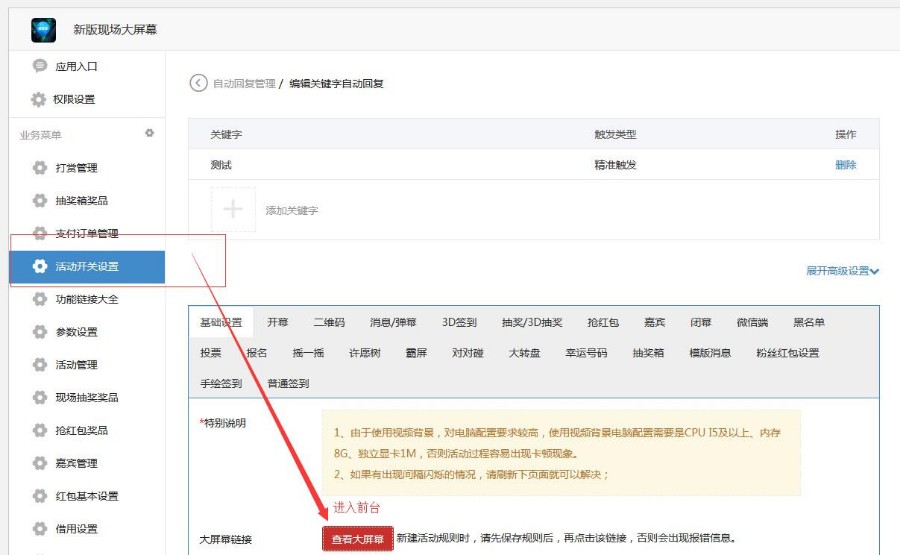Click the gear icon beside 打赏管理
This screenshot has width=900, height=555.
click(40, 168)
